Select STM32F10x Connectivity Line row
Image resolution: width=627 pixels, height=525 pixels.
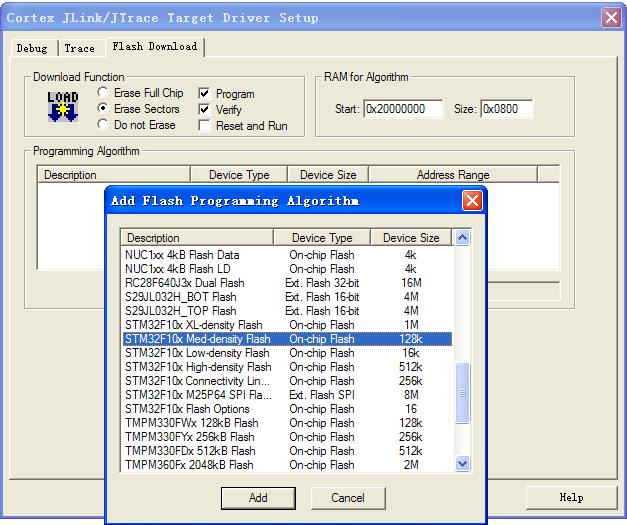(288, 381)
